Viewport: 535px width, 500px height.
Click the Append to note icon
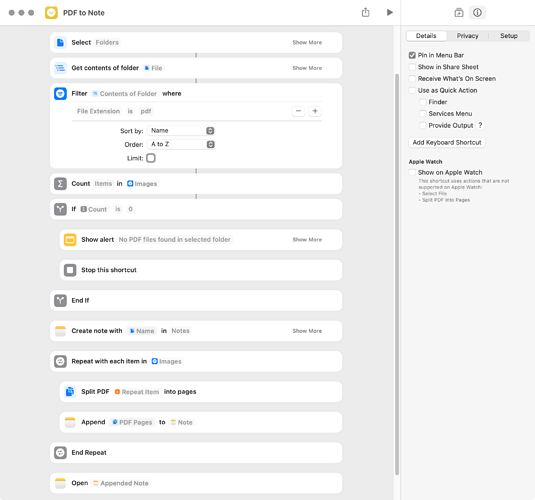click(70, 422)
